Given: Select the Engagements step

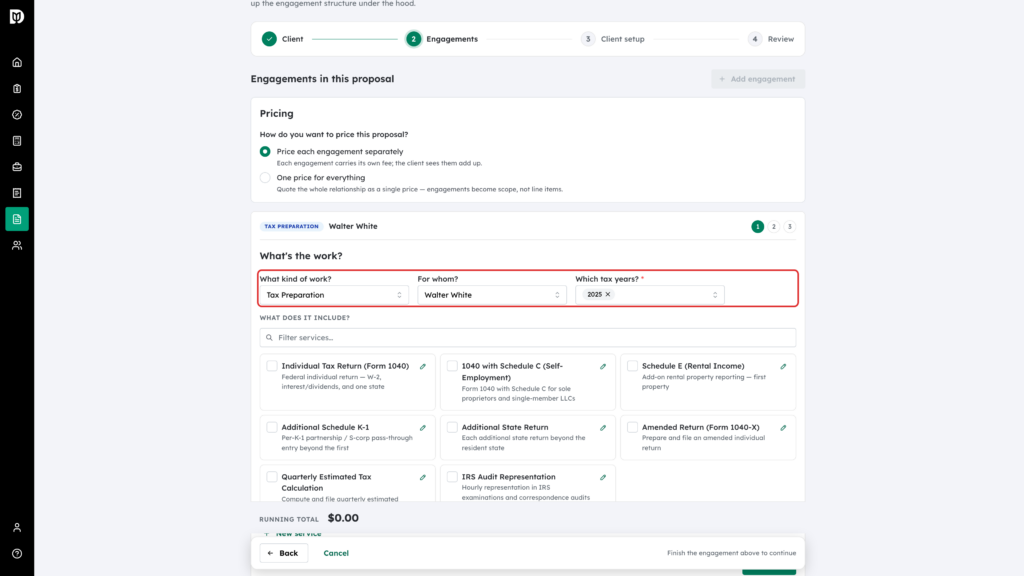Looking at the screenshot, I should [442, 39].
